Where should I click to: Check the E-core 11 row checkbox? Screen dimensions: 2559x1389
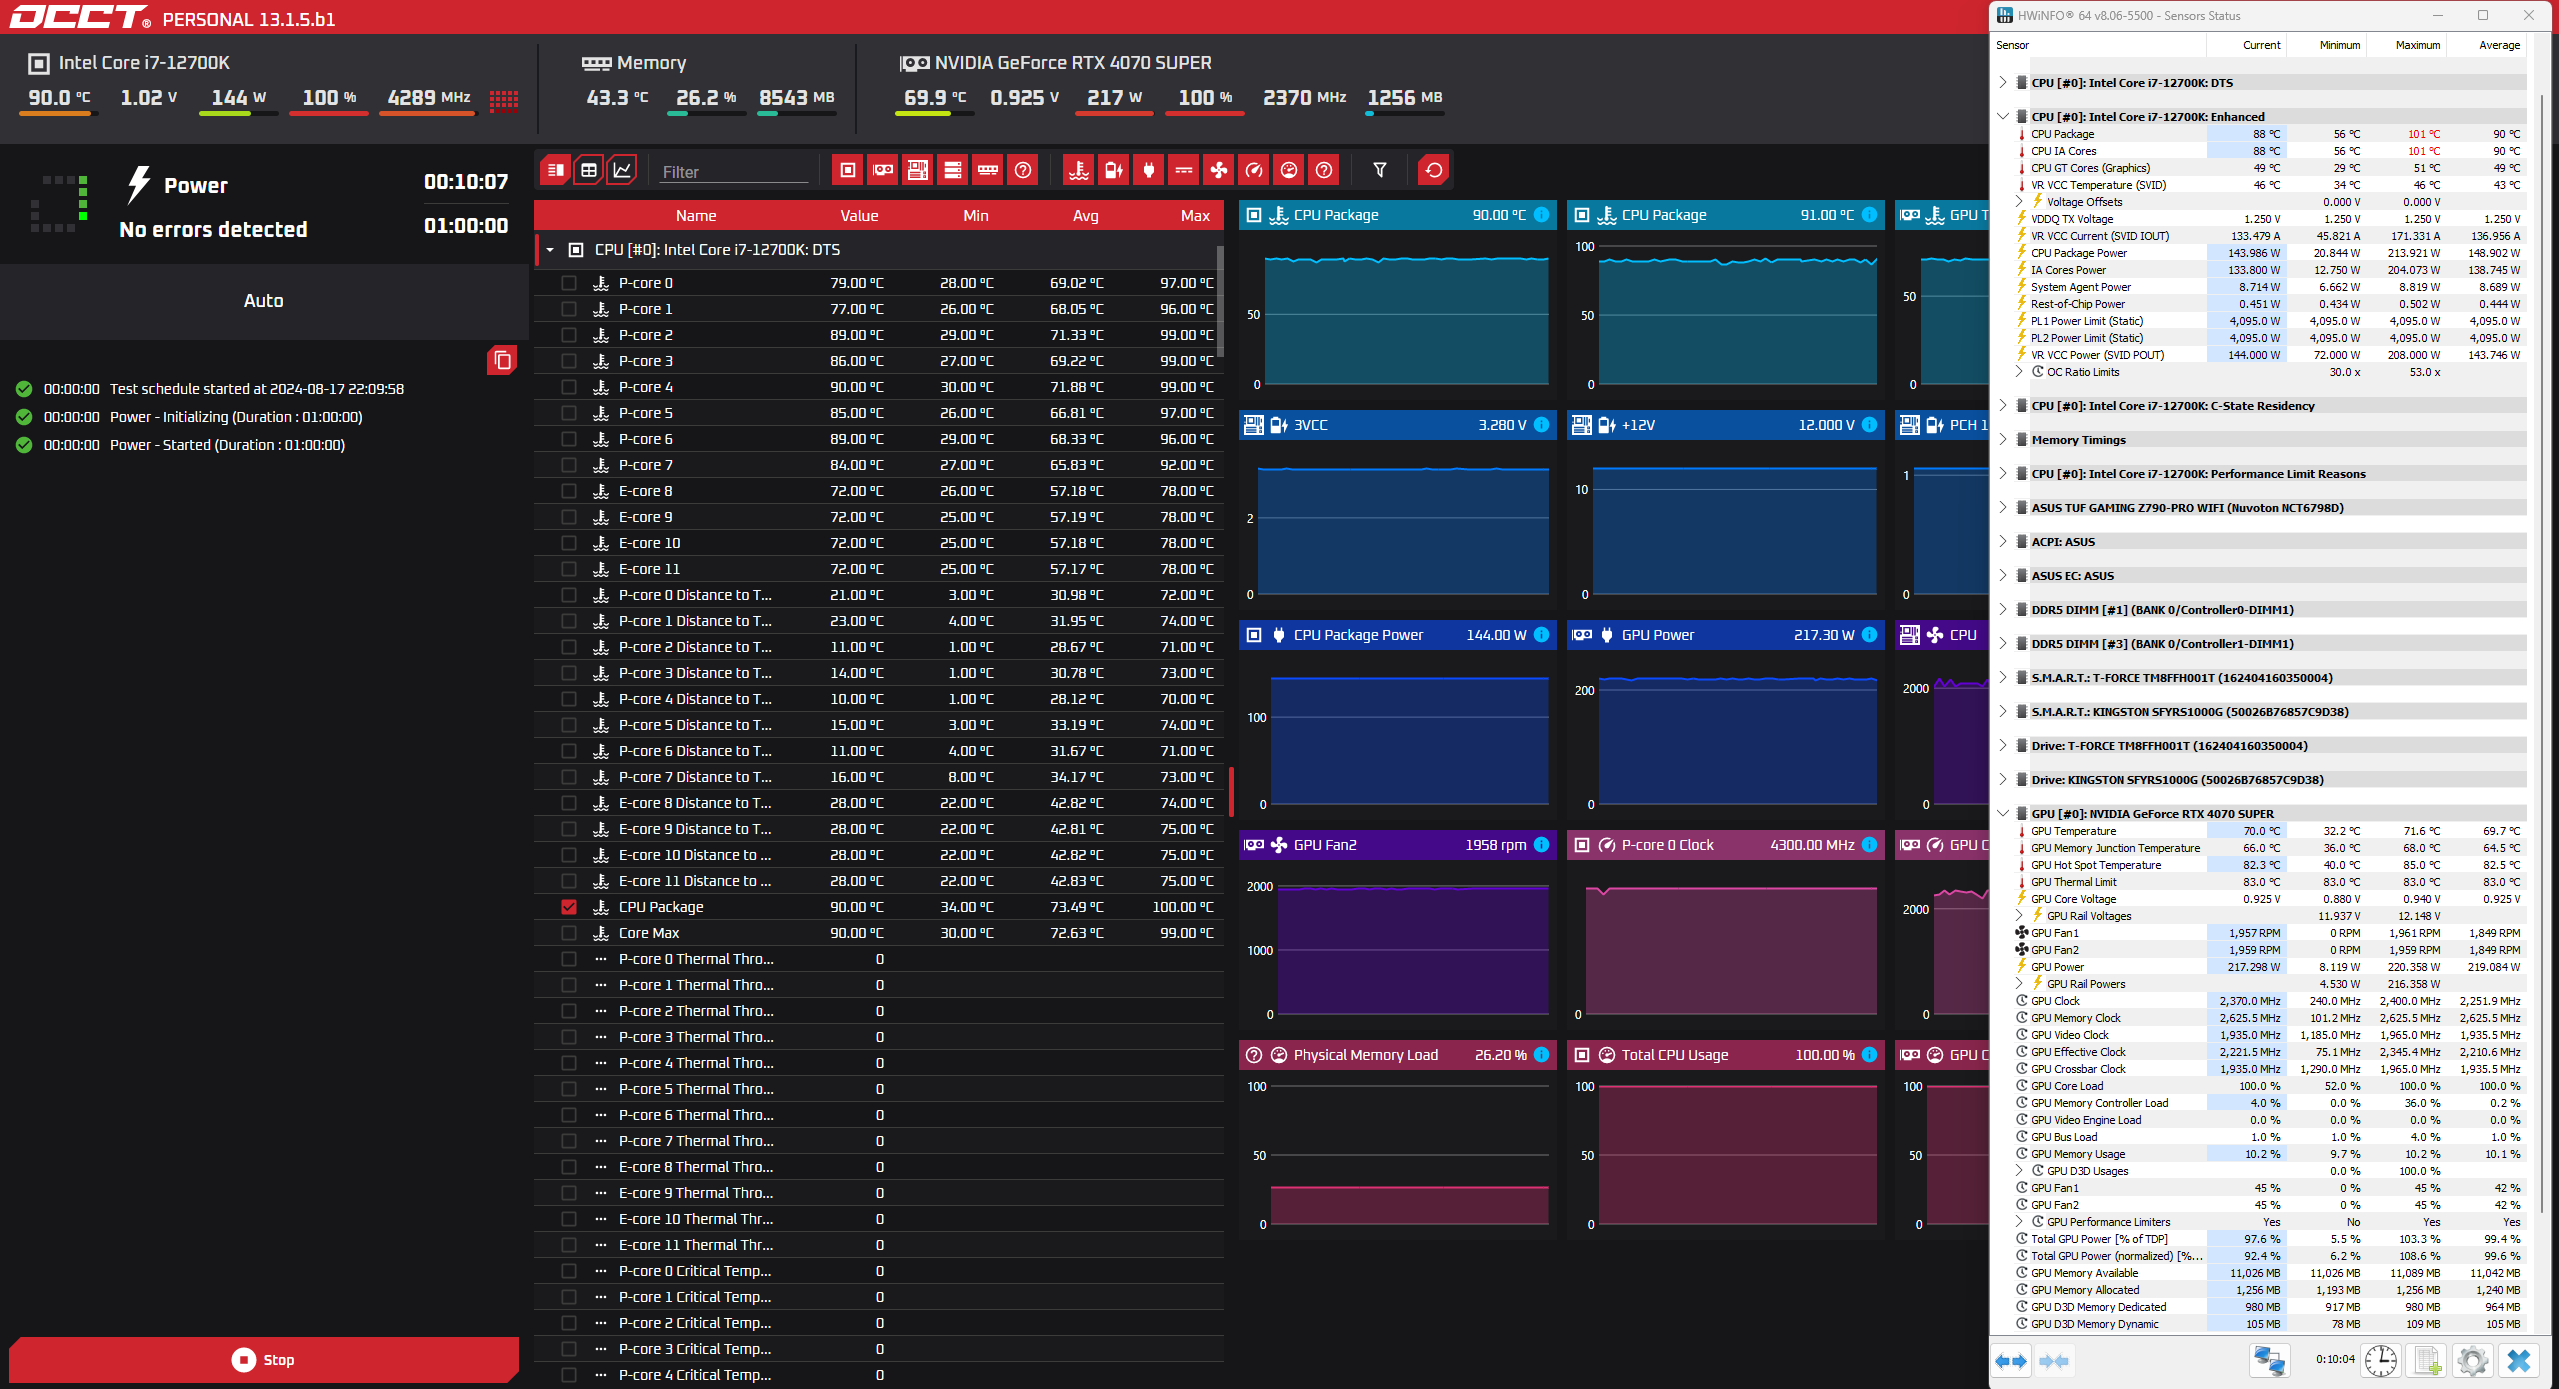569,569
